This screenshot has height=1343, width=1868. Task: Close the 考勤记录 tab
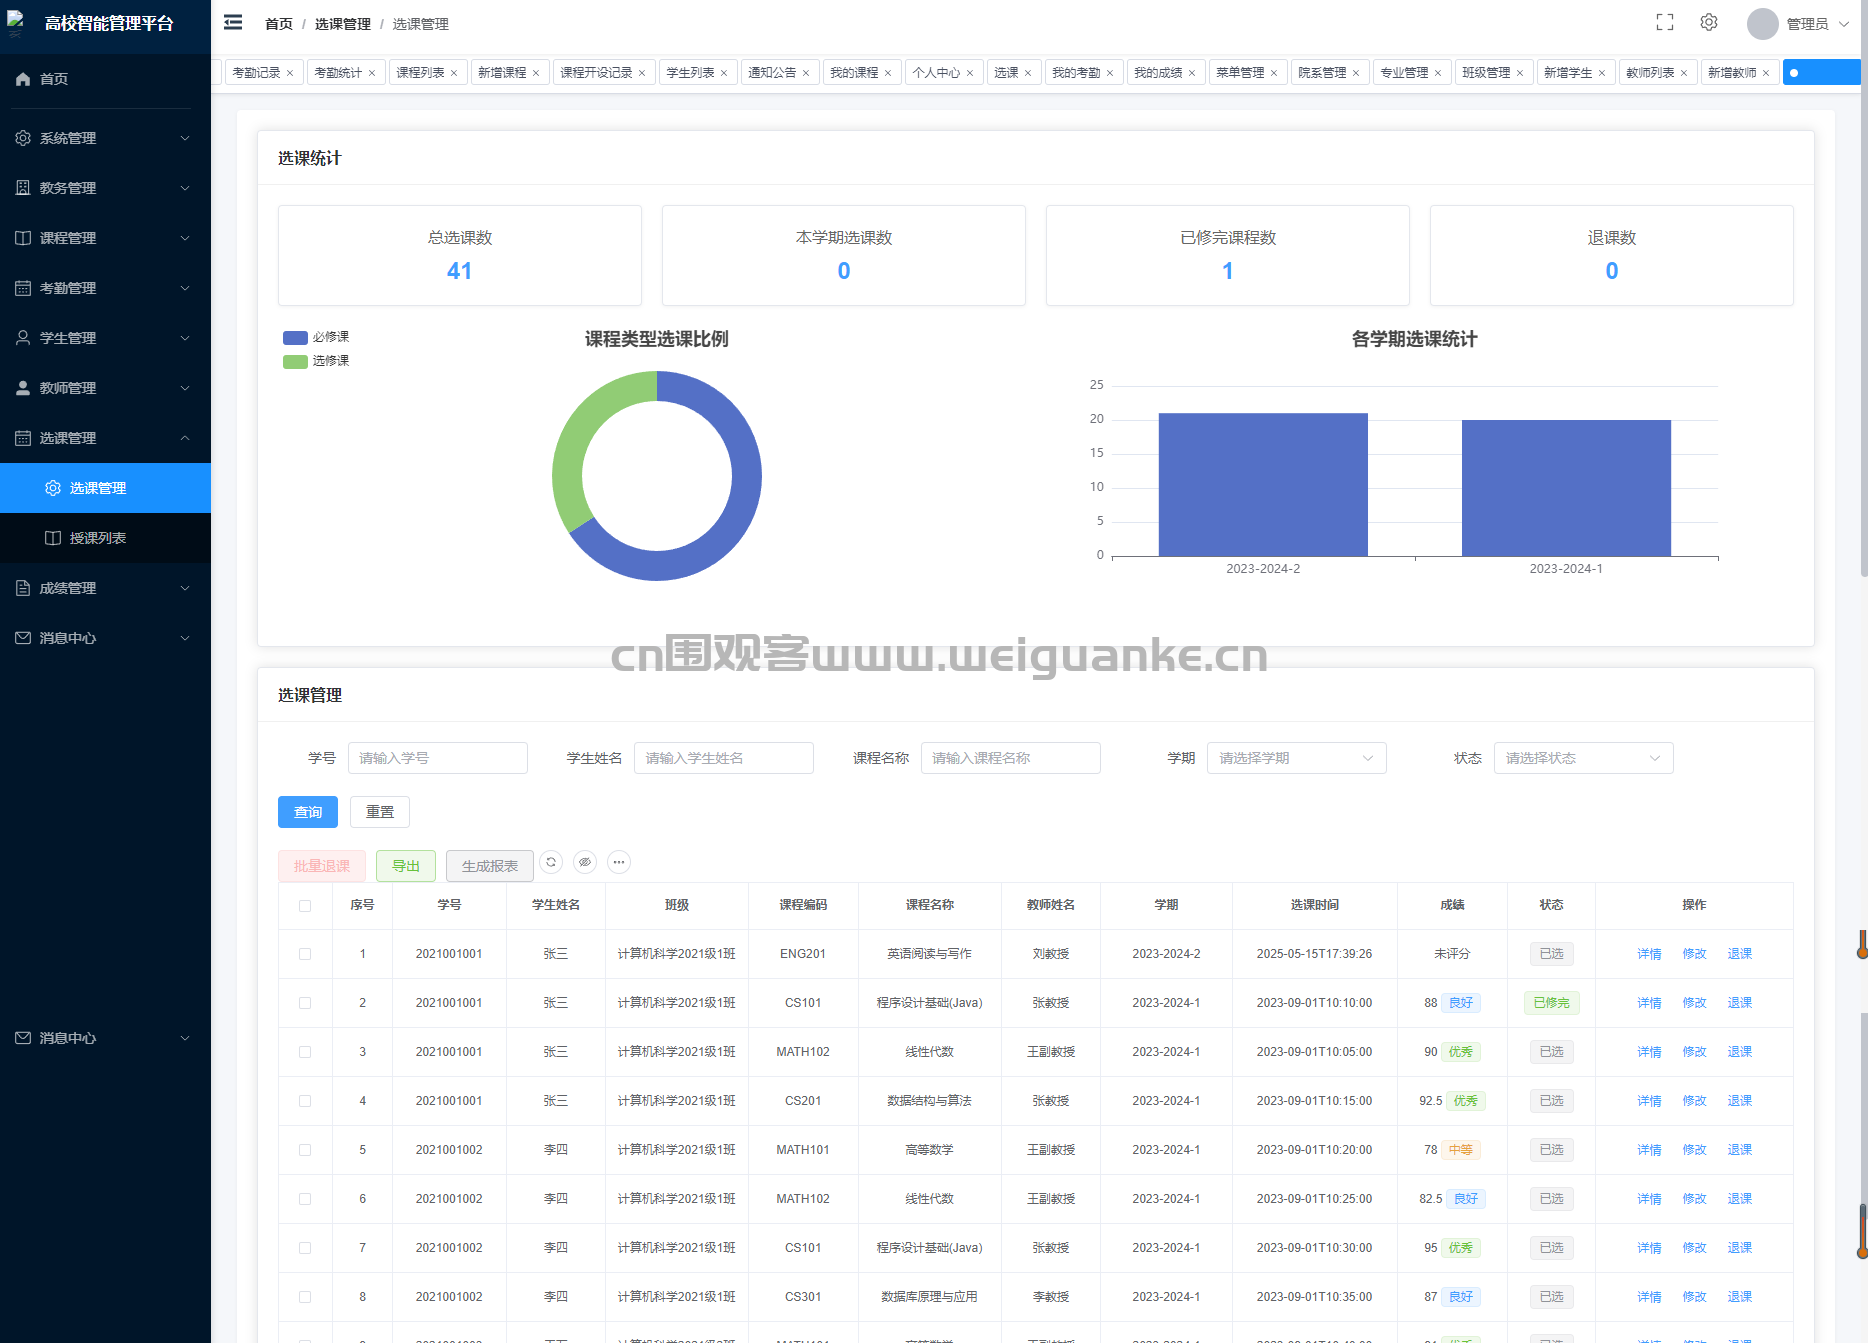click(x=290, y=73)
